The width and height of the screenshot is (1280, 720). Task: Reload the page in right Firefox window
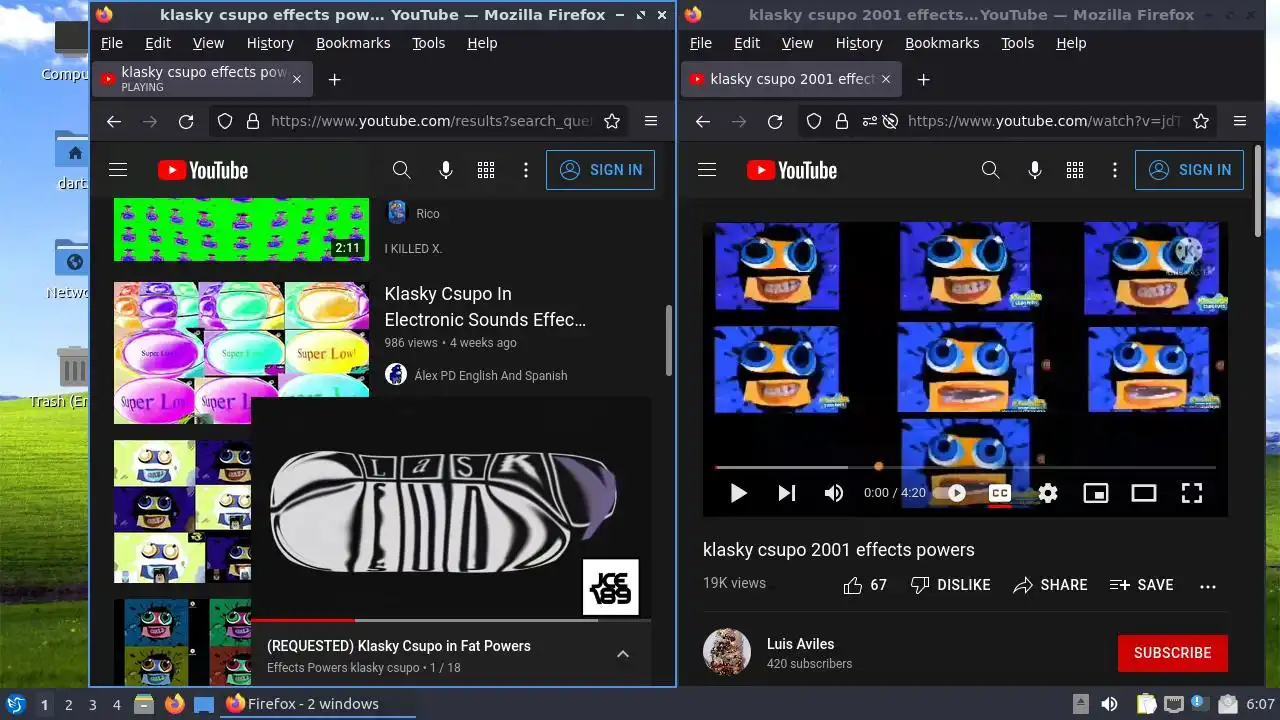(775, 121)
